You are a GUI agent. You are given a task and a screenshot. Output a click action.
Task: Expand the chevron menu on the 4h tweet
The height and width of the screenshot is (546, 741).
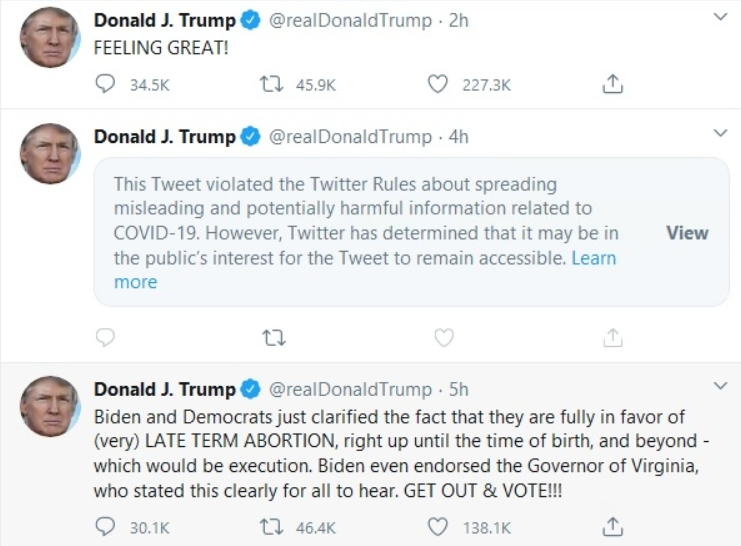pyautogui.click(x=719, y=133)
